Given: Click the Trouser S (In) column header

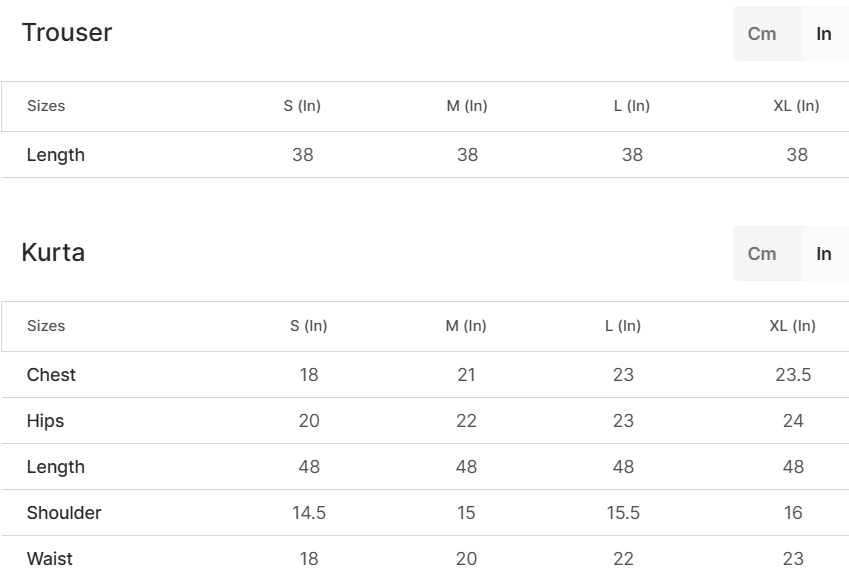Looking at the screenshot, I should (x=302, y=106).
